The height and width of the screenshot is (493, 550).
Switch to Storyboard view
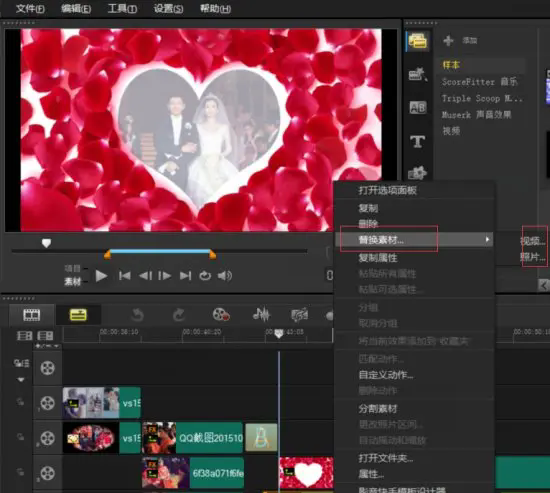point(32,315)
